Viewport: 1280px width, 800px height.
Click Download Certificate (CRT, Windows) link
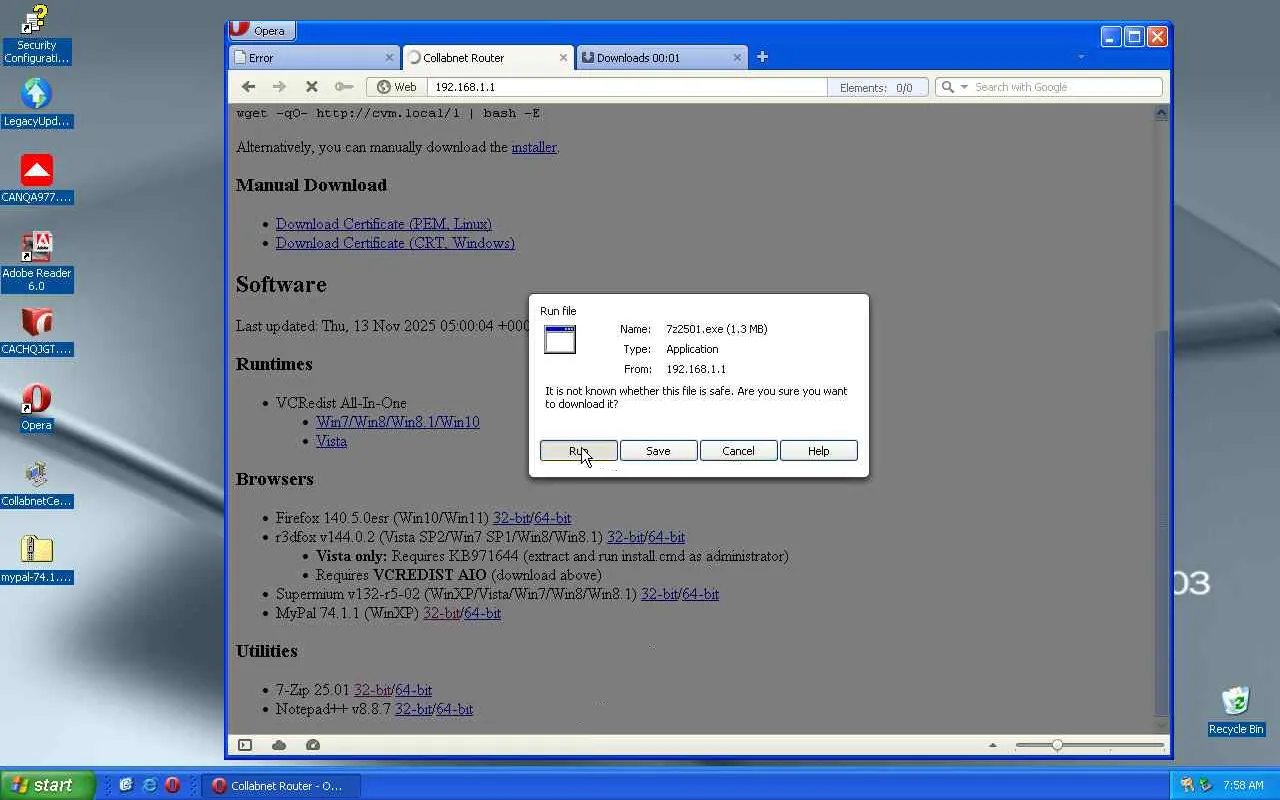(395, 243)
